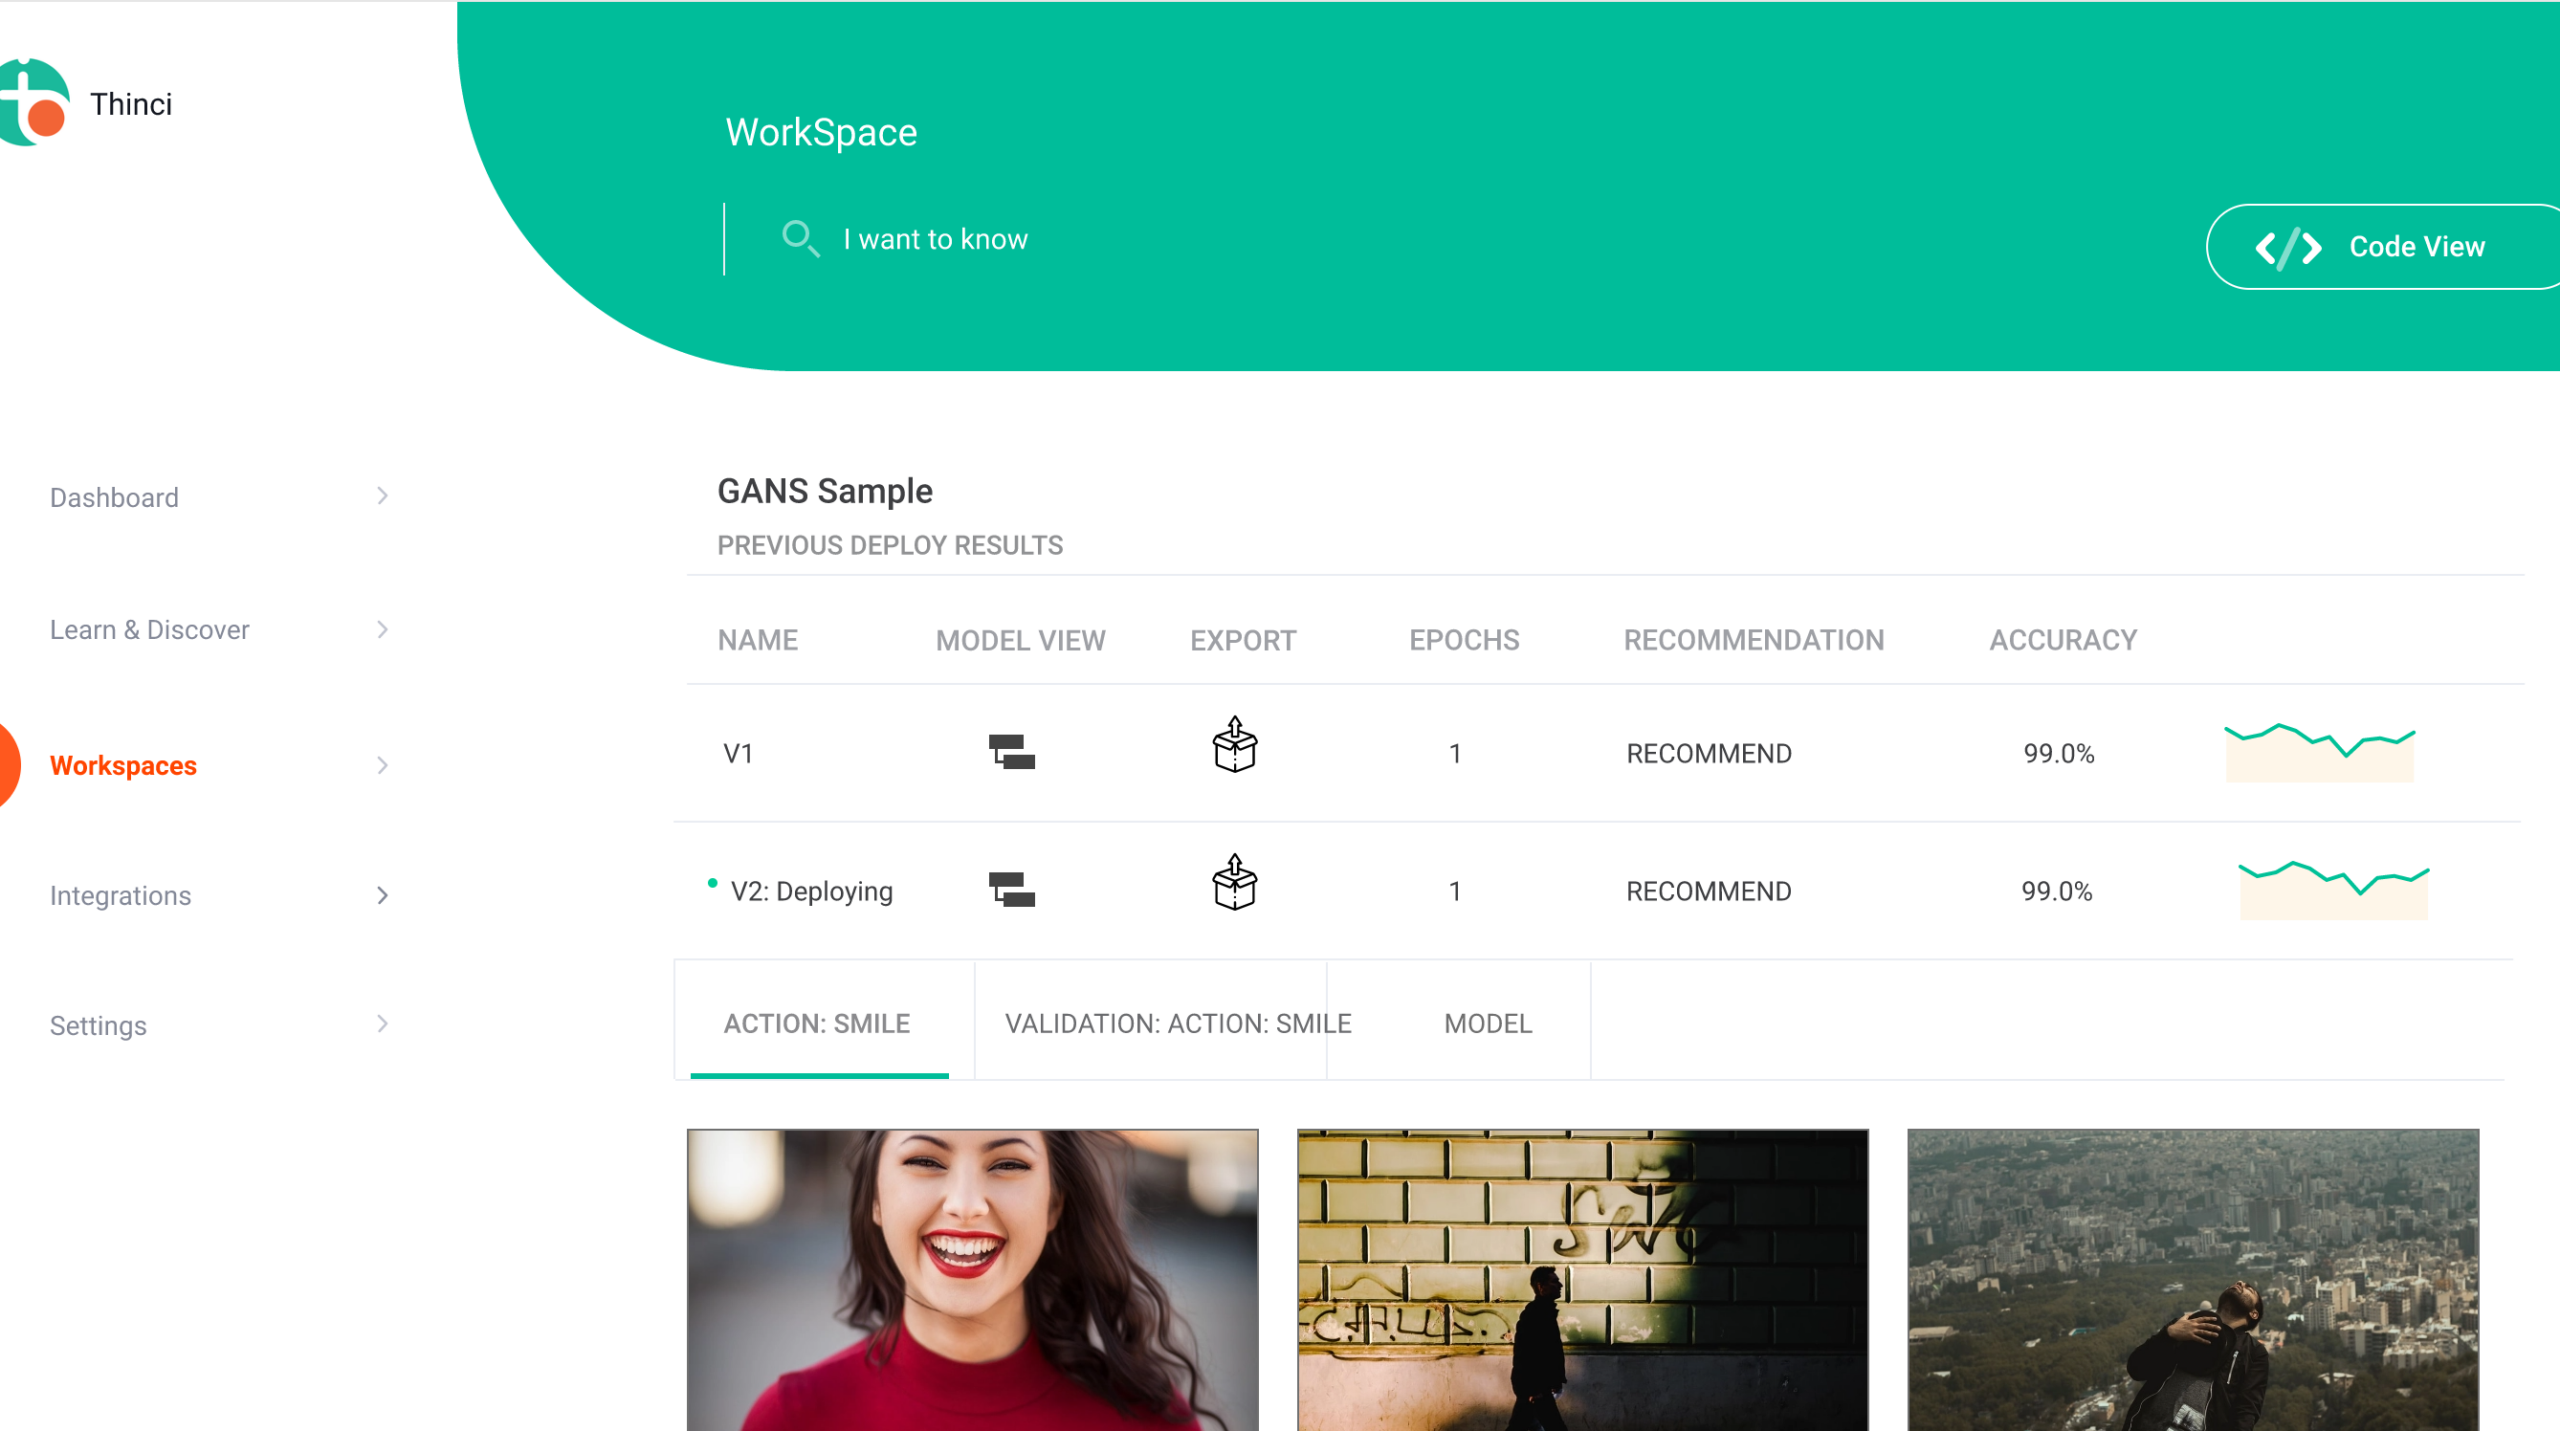Click the green status dot beside V2: Deploying
Viewport: 2560px width, 1431px height.
click(x=712, y=883)
